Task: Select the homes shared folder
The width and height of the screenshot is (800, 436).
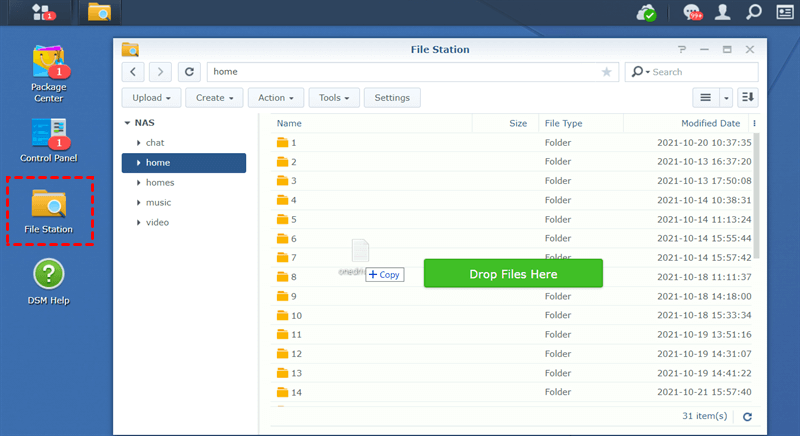Action: 160,183
